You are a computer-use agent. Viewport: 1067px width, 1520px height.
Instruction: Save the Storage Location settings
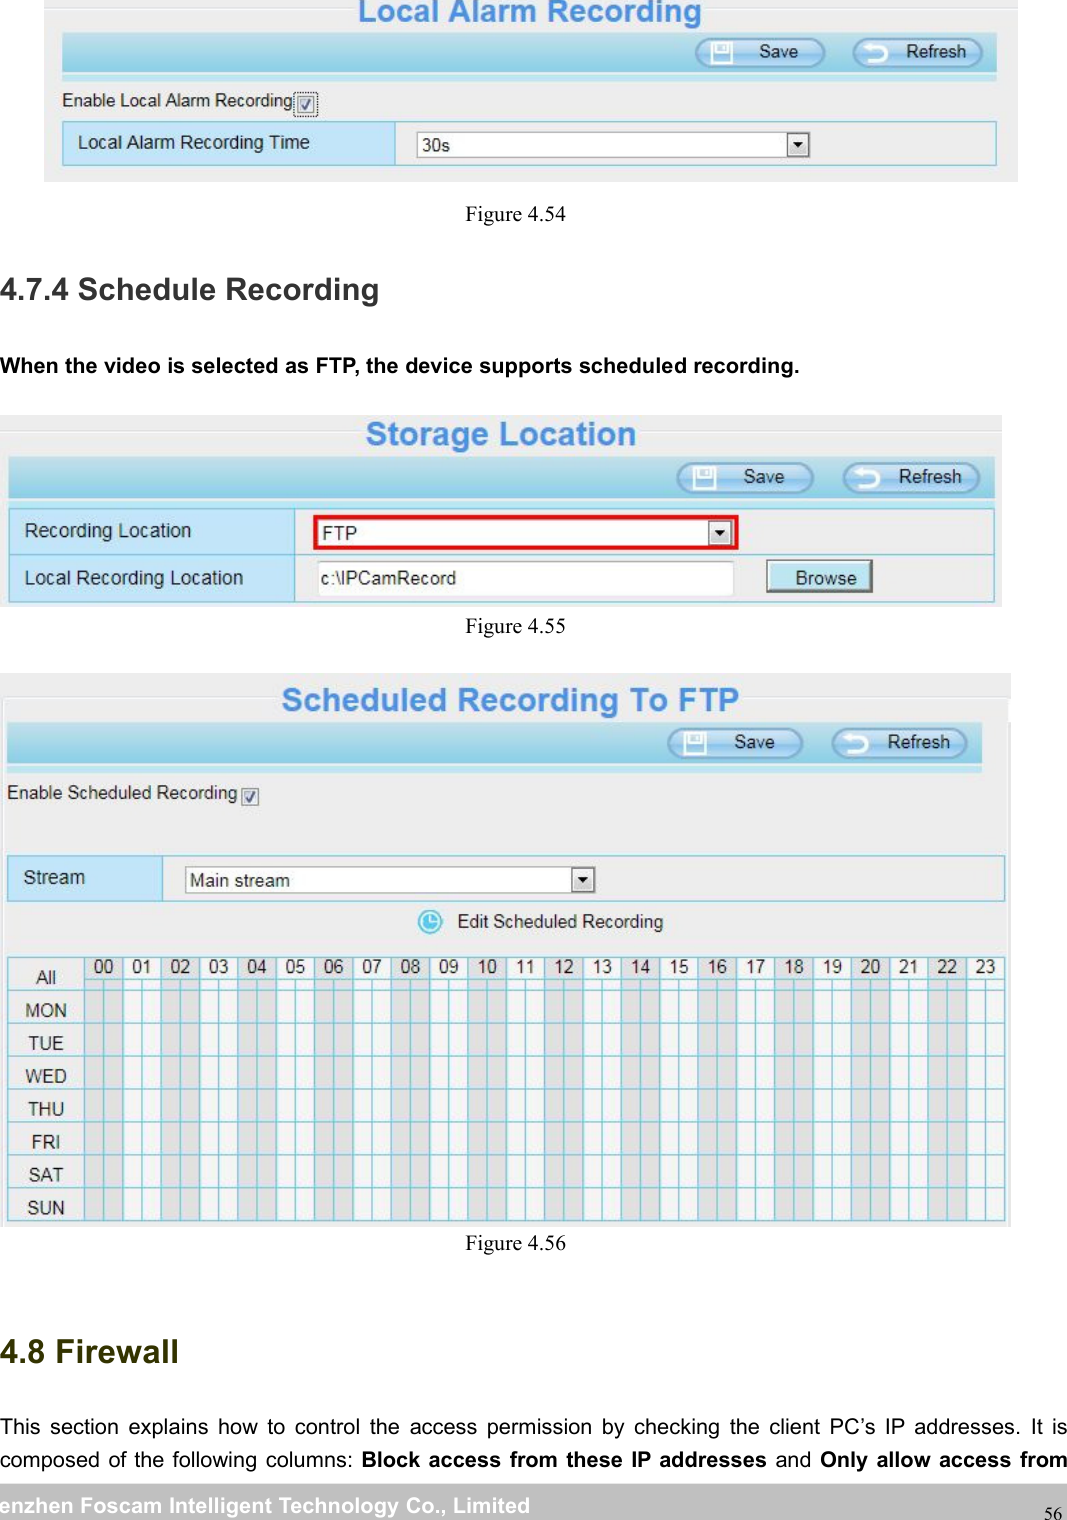pos(745,478)
